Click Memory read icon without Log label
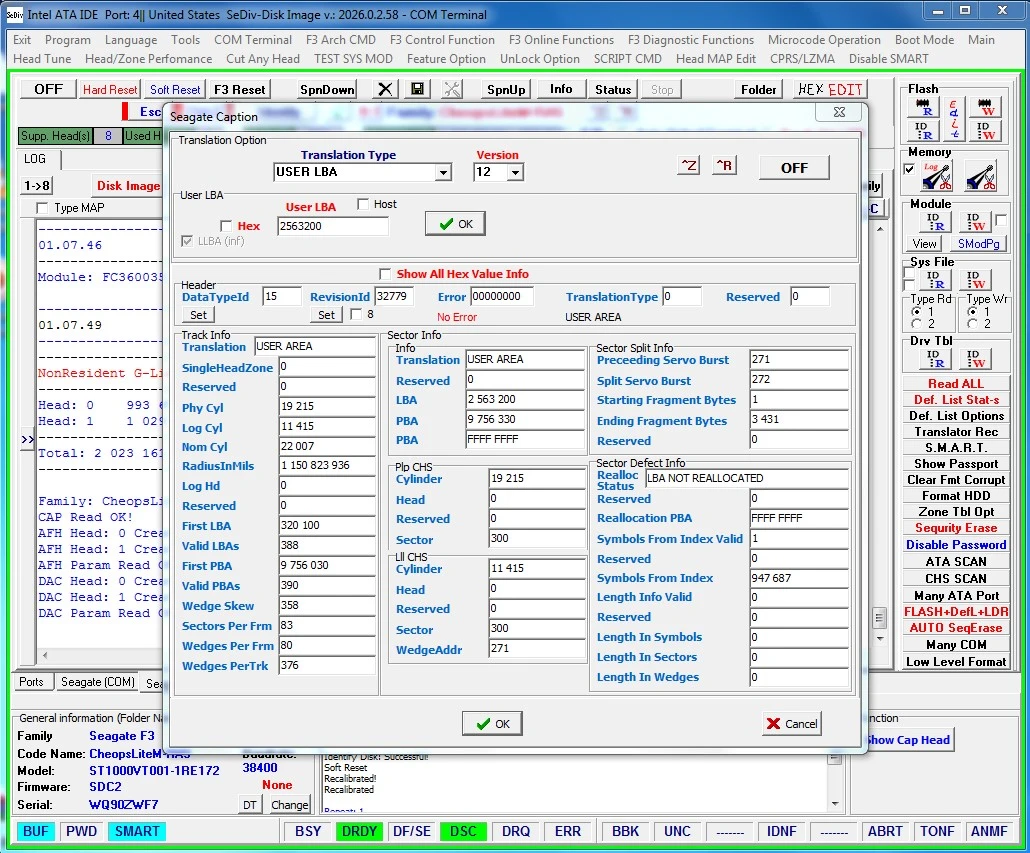 click(981, 176)
